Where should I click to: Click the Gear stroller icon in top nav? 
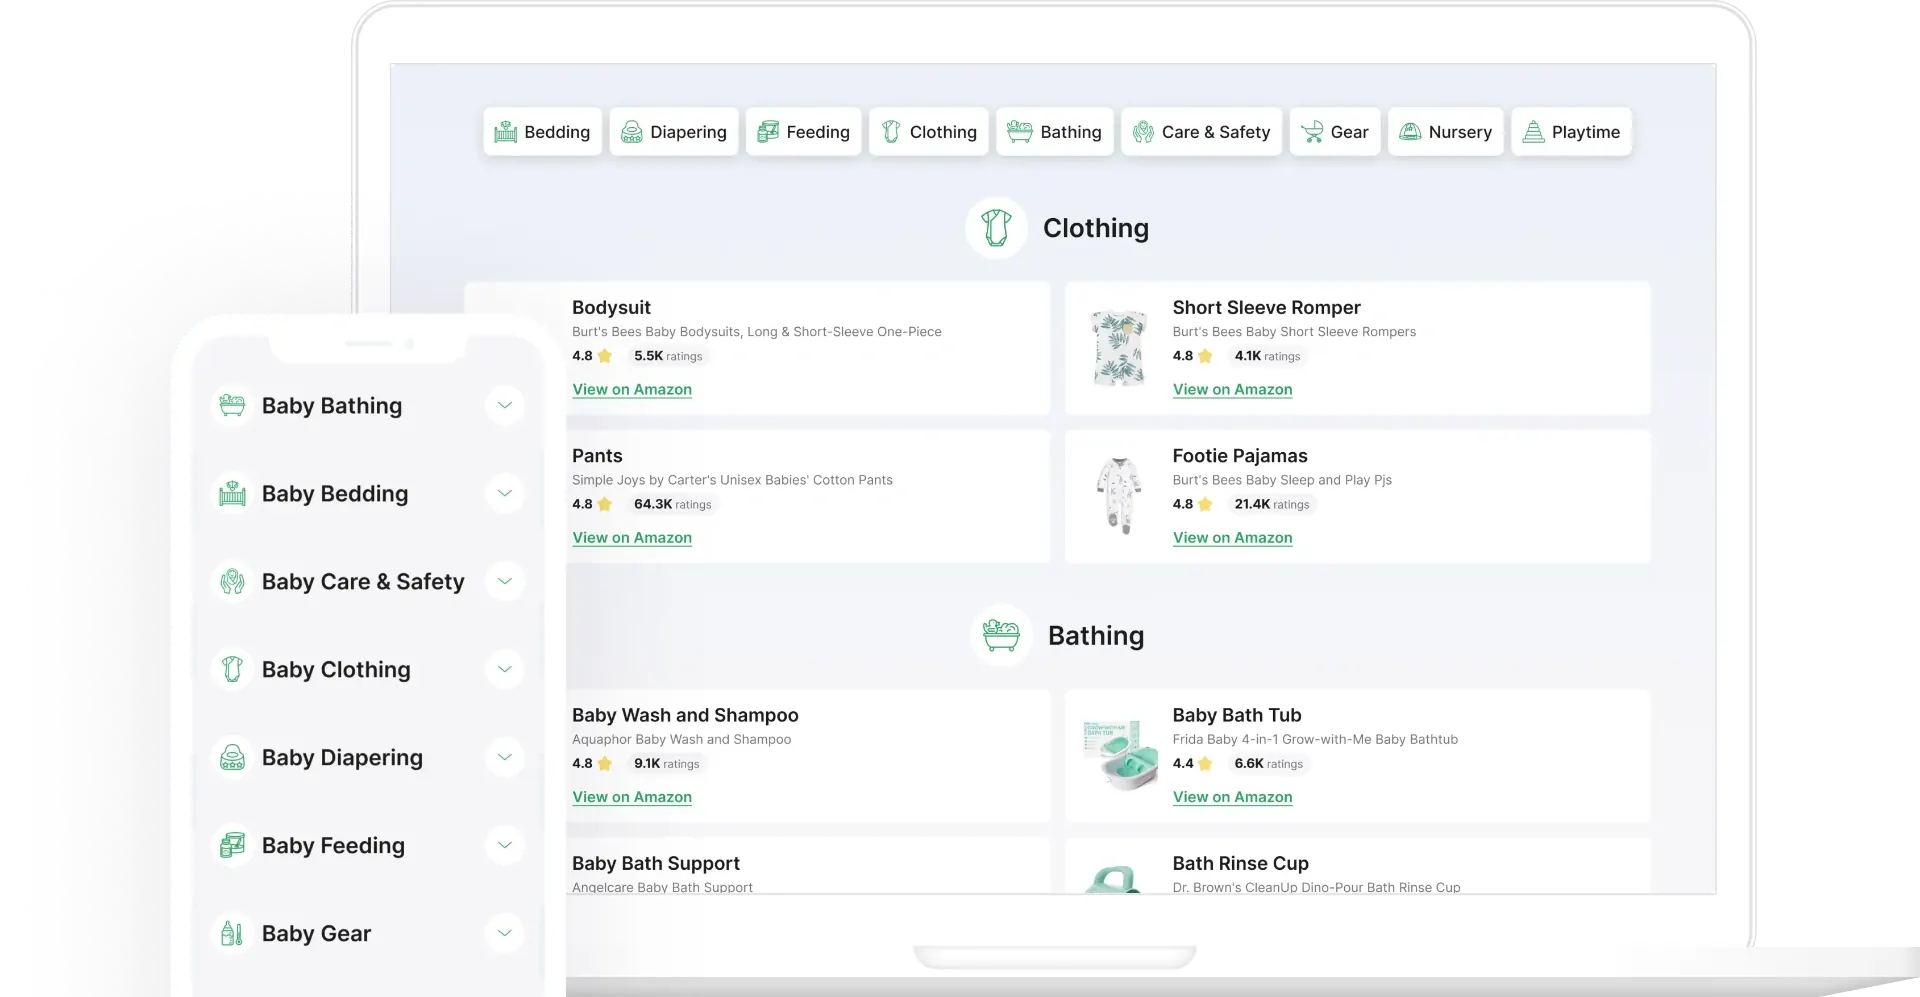1312,132
